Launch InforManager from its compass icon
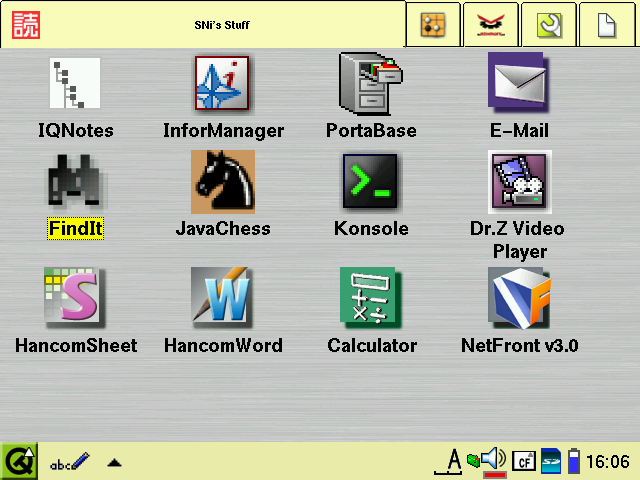The image size is (640, 480). click(x=222, y=83)
